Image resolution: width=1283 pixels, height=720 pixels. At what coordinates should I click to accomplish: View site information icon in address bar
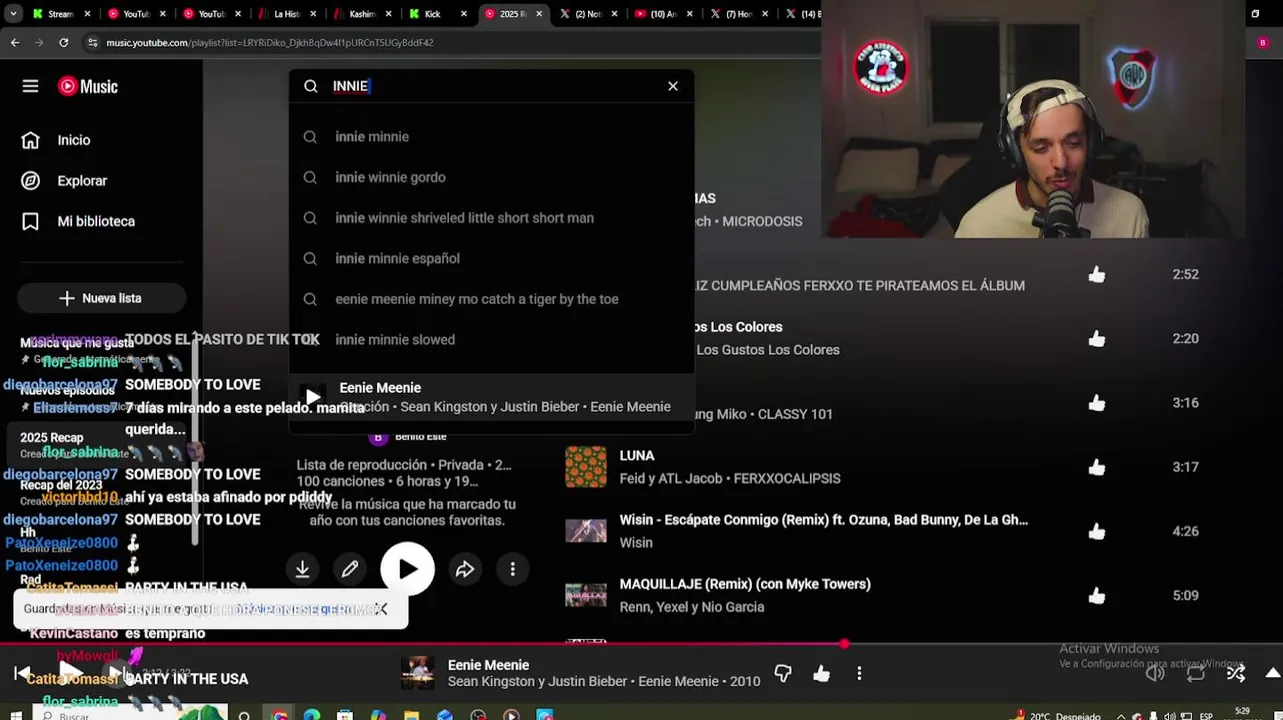point(92,43)
